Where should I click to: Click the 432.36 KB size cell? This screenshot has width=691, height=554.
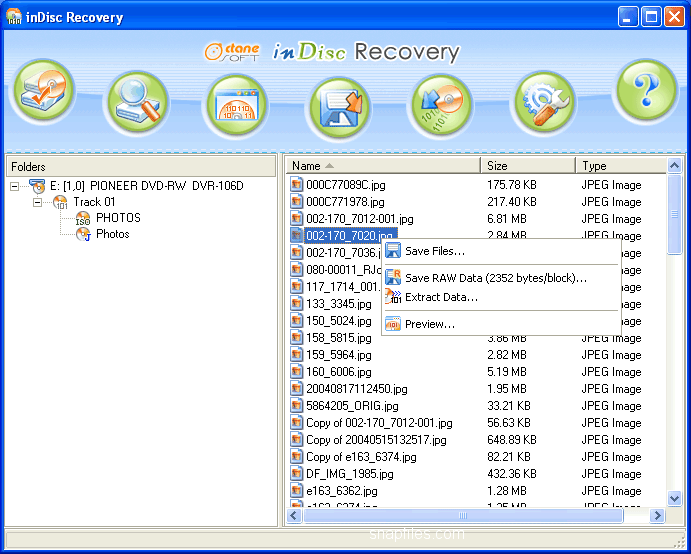click(512, 474)
